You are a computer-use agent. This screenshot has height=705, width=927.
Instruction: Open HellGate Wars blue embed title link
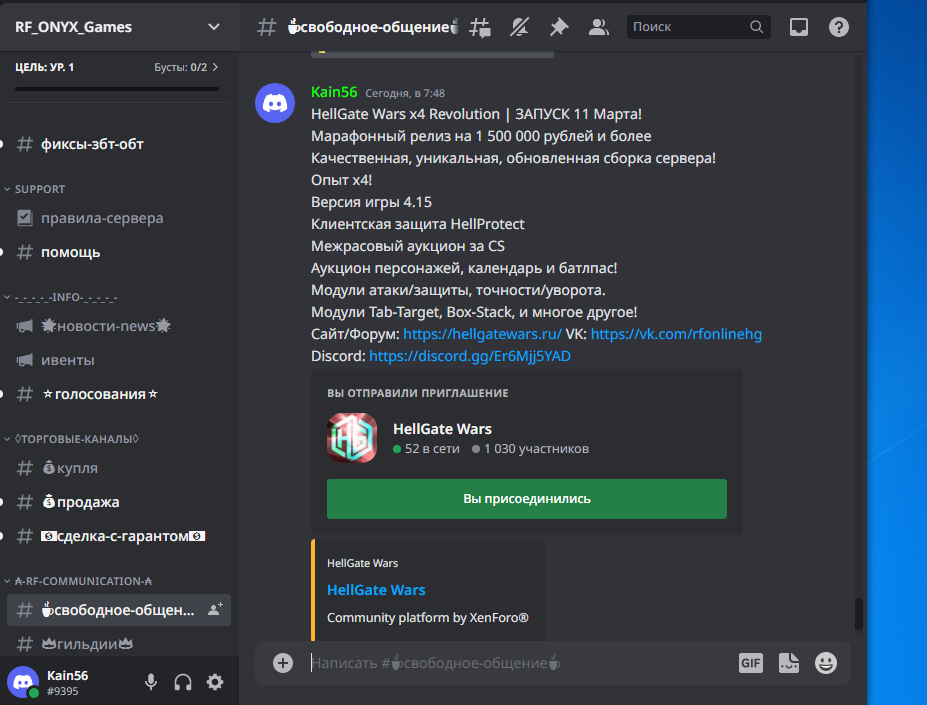click(376, 590)
